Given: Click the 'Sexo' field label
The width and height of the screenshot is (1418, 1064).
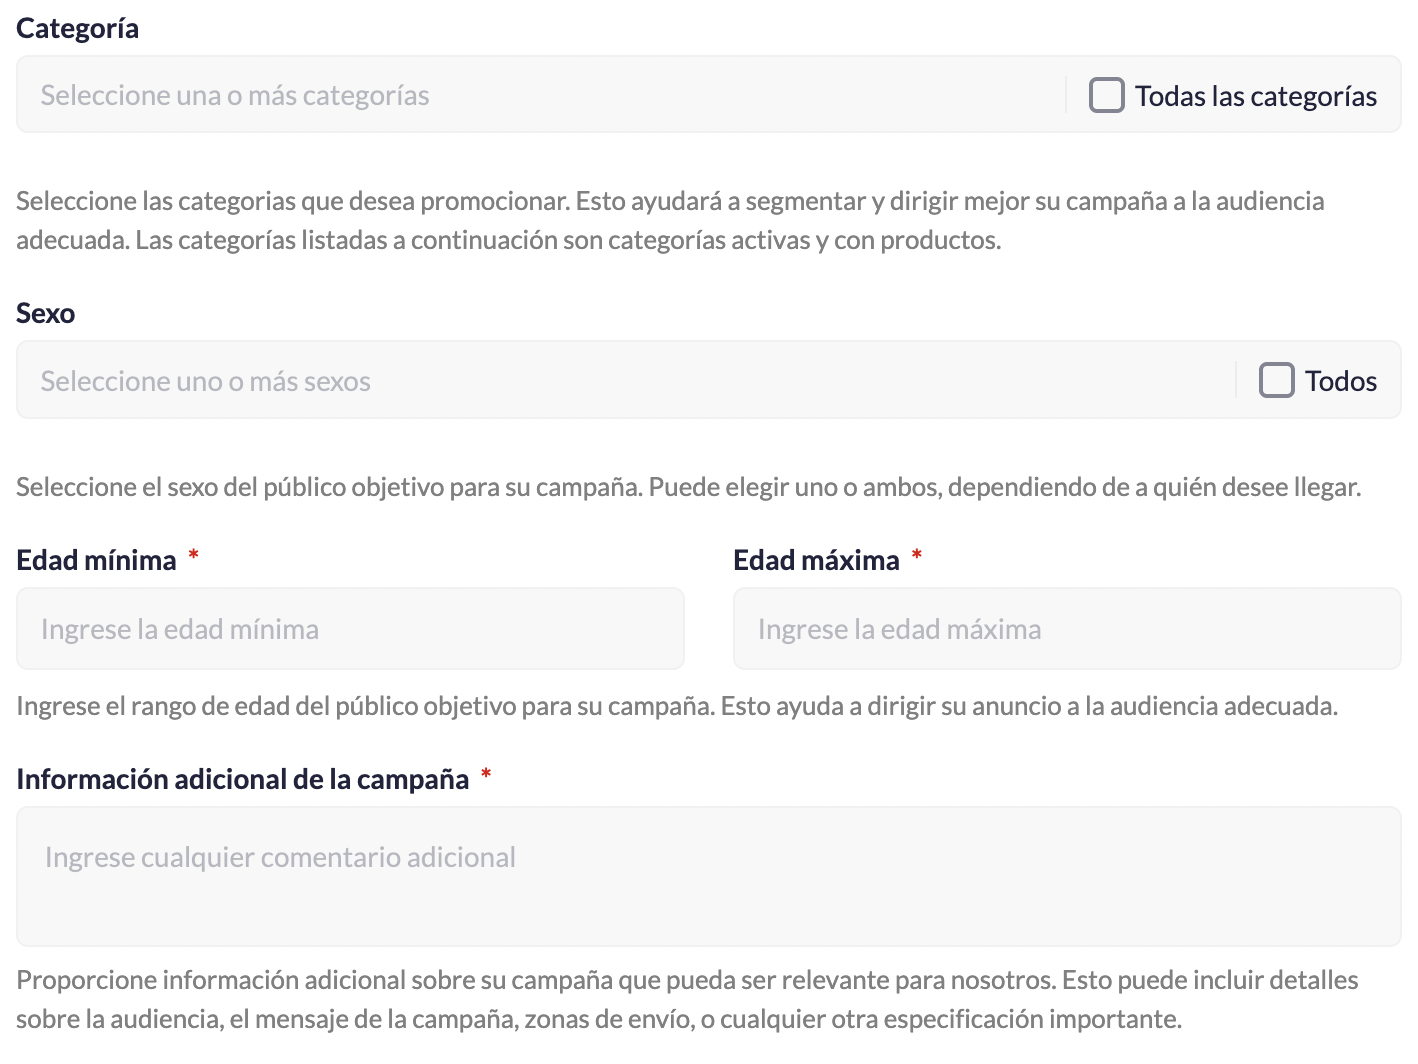Looking at the screenshot, I should [46, 313].
